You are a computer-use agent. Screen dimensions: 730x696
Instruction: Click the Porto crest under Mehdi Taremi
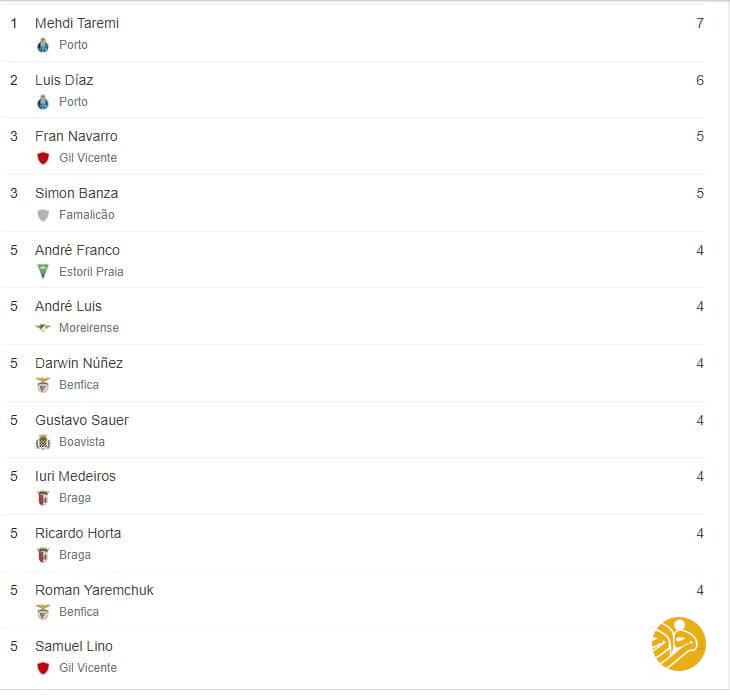(42, 45)
